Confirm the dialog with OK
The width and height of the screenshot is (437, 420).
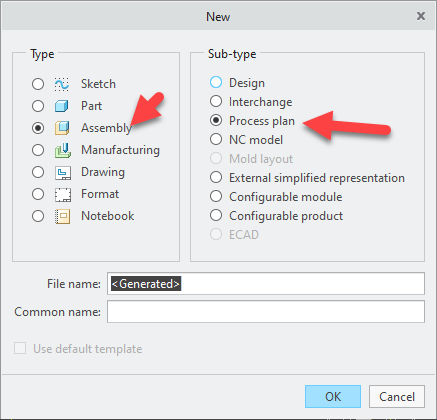[x=333, y=397]
